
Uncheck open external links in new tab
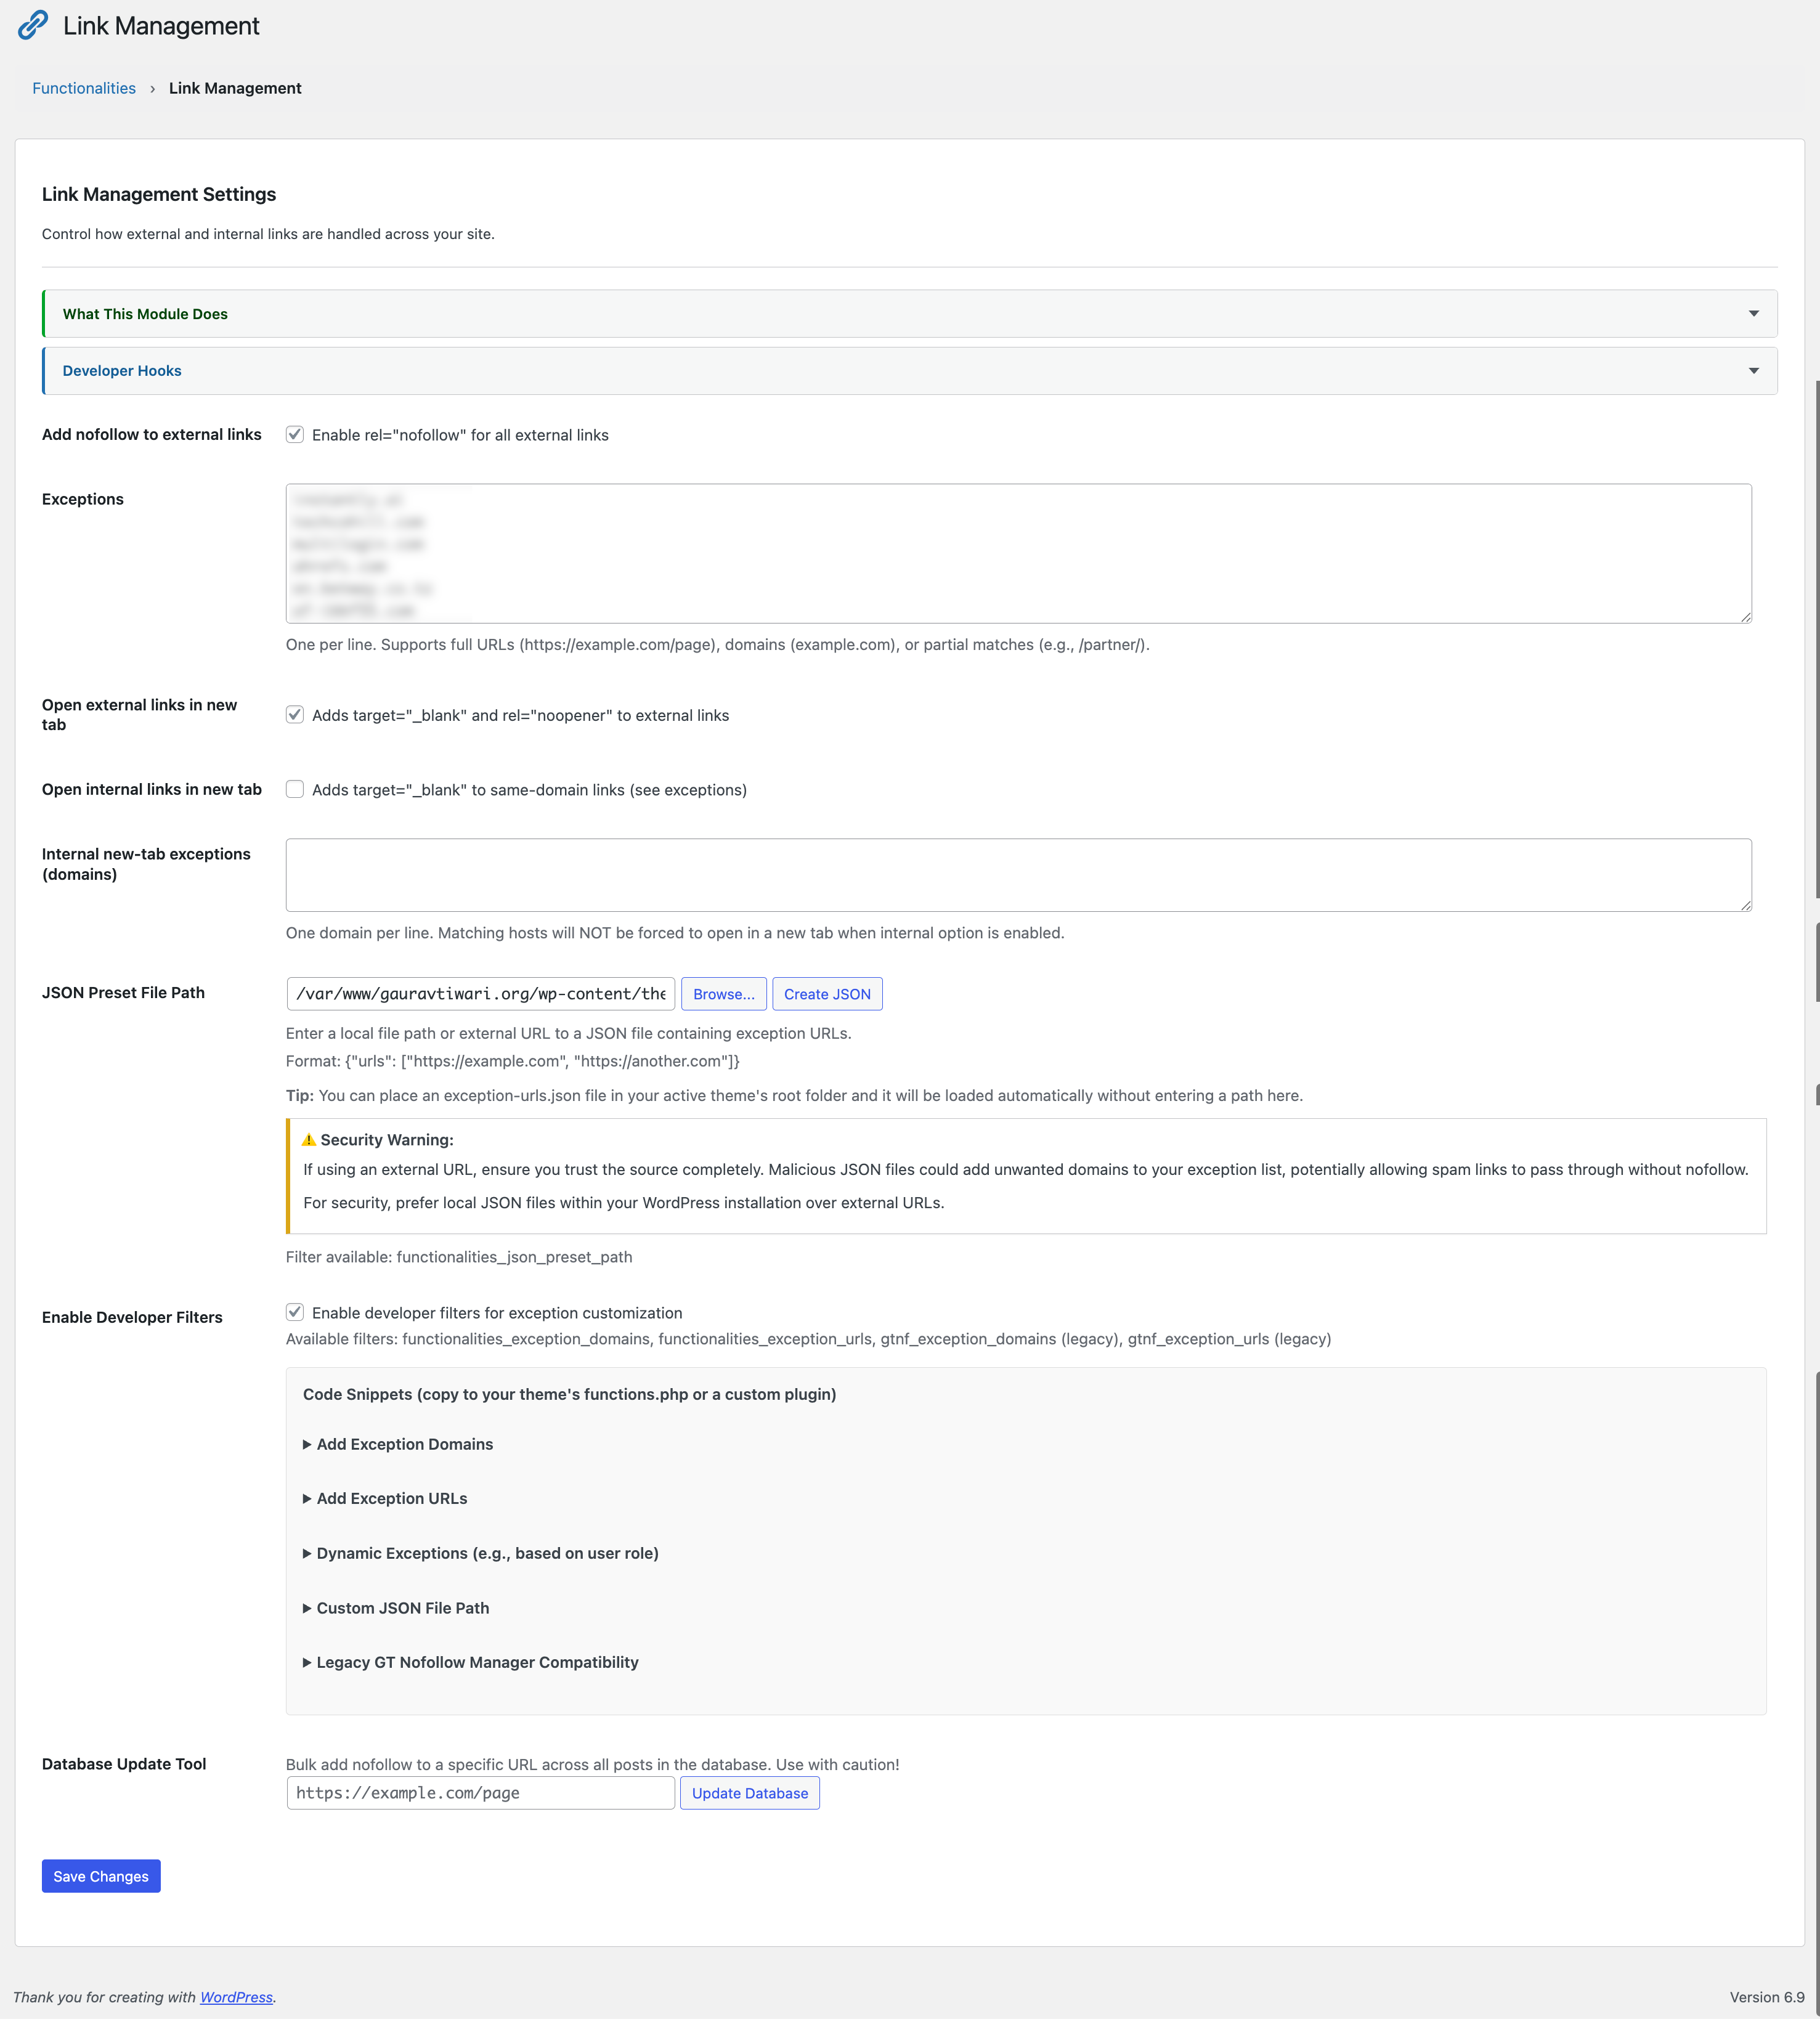coord(295,715)
